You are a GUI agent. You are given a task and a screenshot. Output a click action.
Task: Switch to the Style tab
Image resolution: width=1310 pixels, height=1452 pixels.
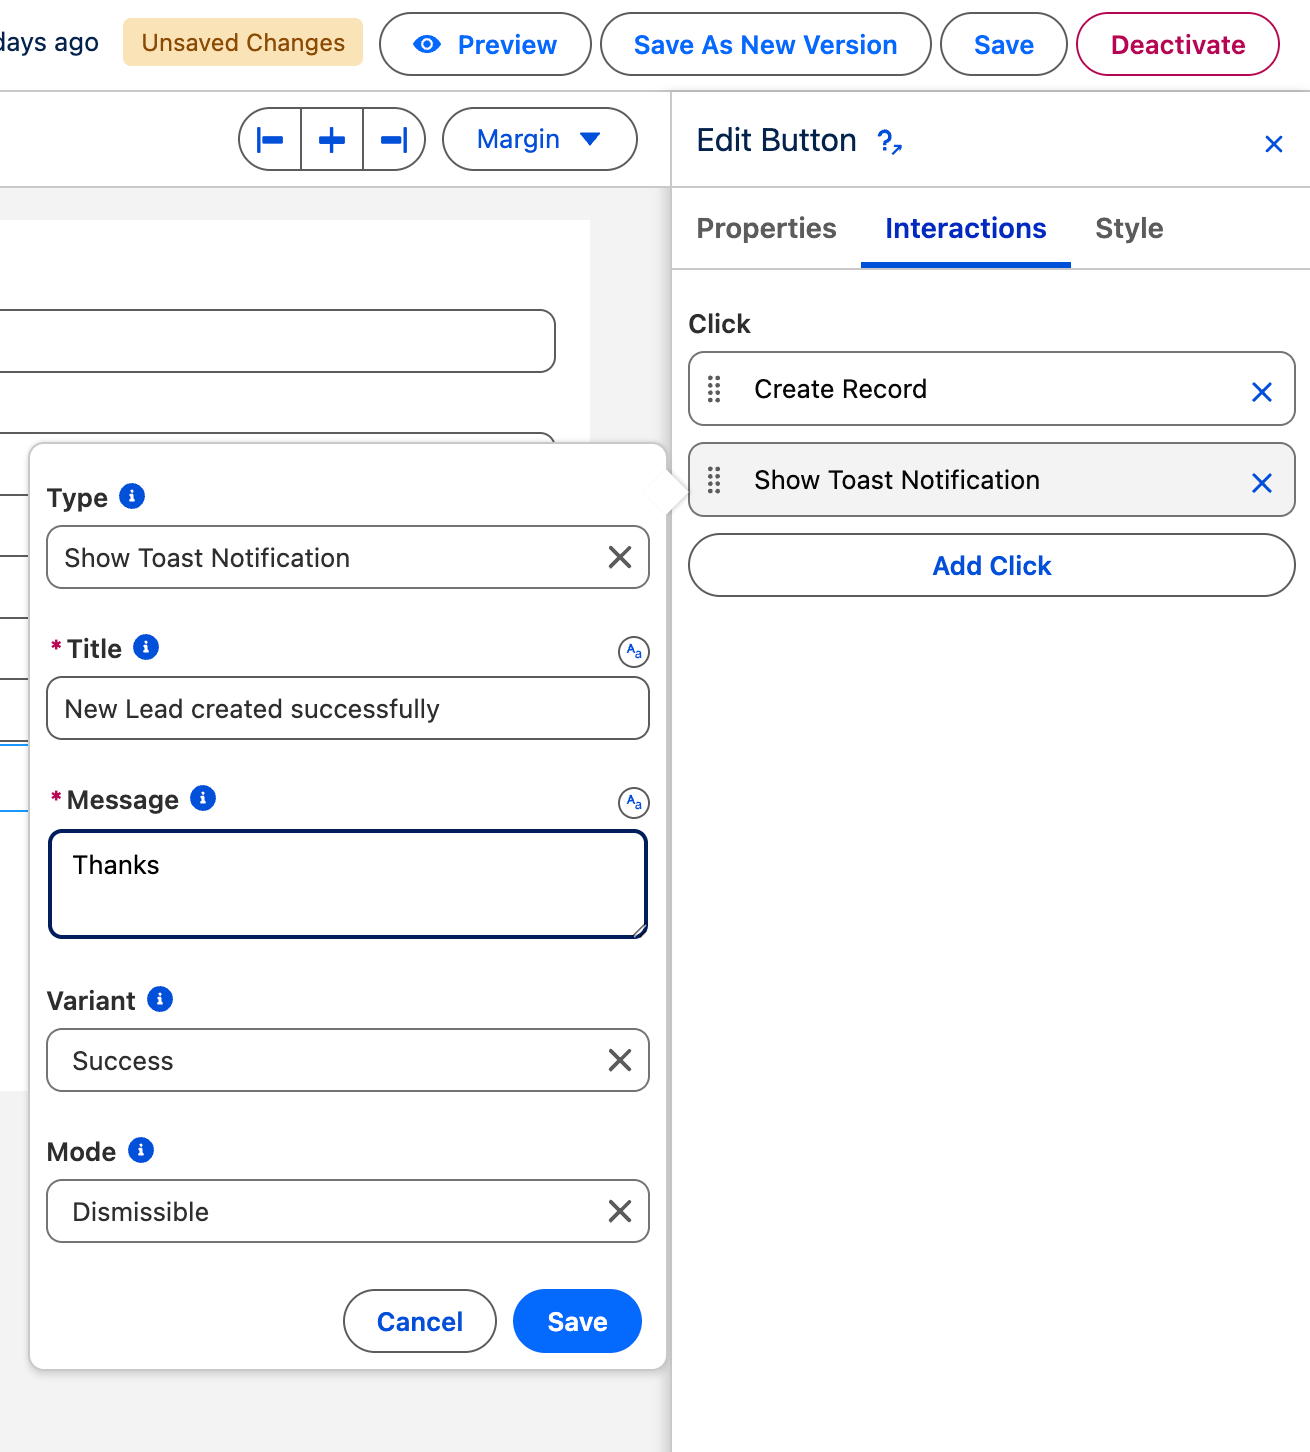click(x=1129, y=228)
